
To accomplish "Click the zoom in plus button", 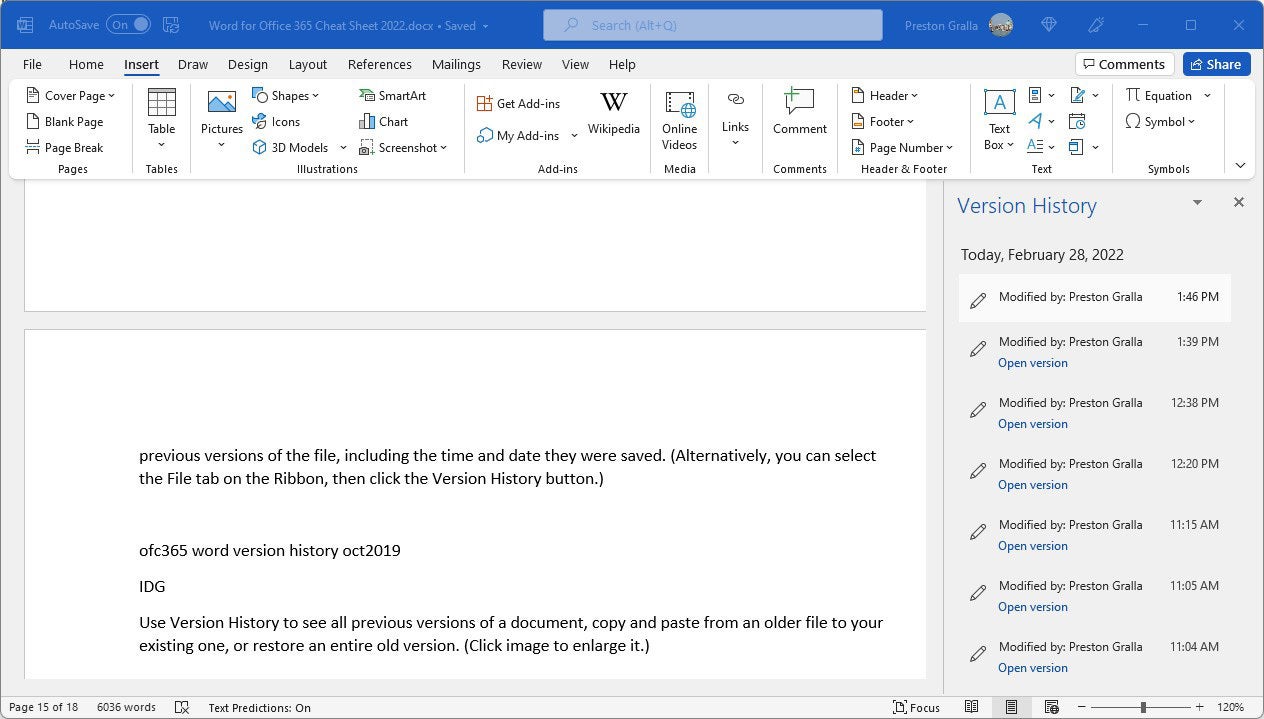I will 1200,707.
